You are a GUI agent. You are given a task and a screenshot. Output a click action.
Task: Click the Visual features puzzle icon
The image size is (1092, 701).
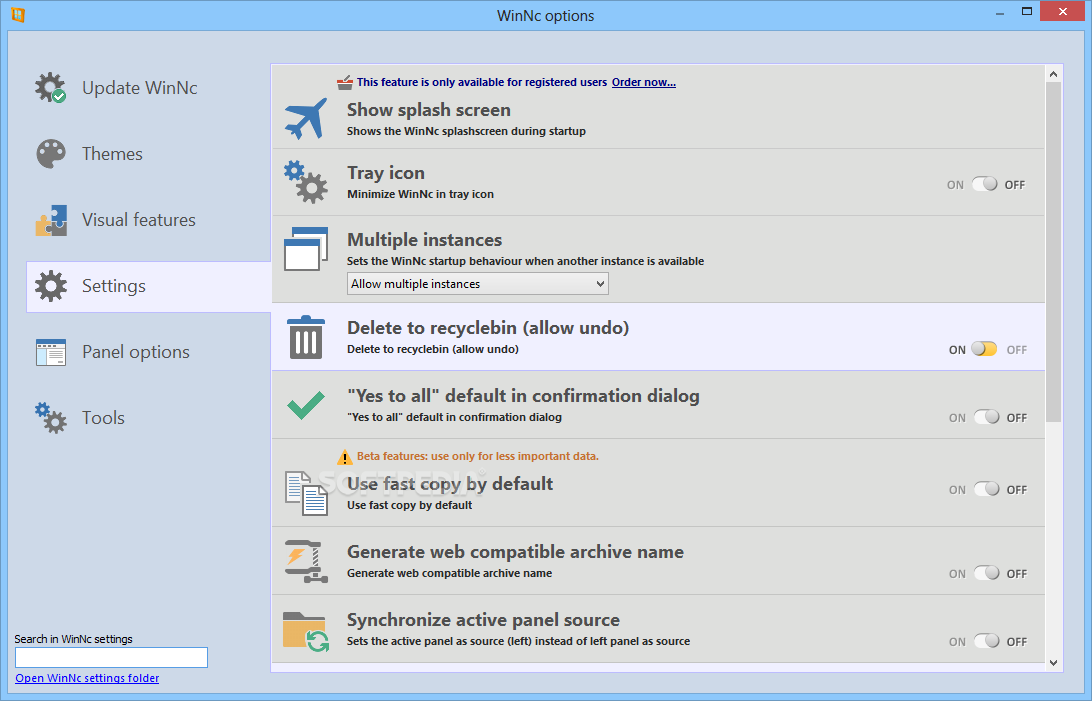click(51, 220)
